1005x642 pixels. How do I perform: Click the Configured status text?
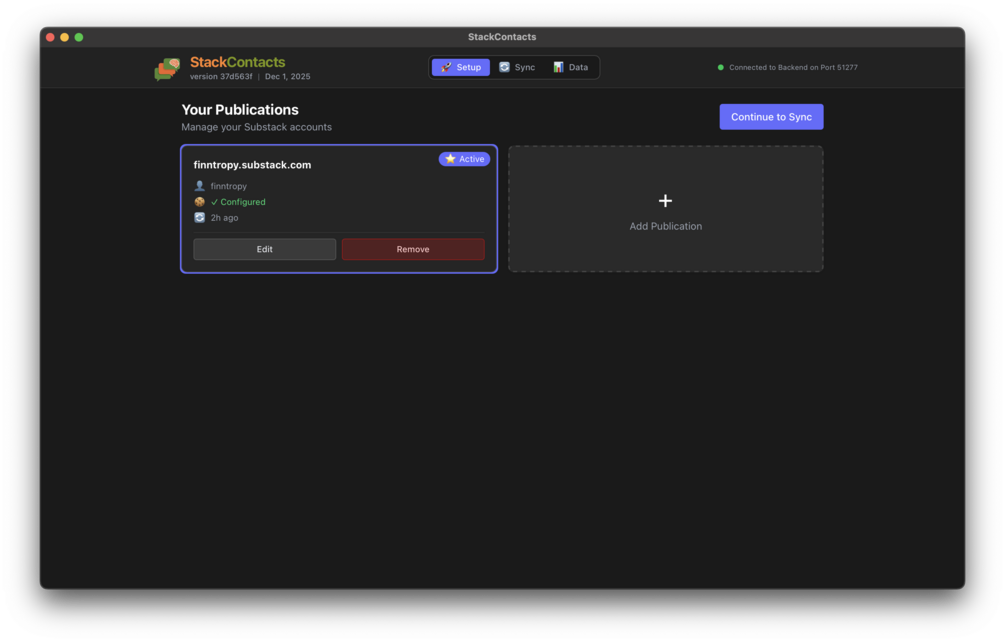click(x=238, y=202)
